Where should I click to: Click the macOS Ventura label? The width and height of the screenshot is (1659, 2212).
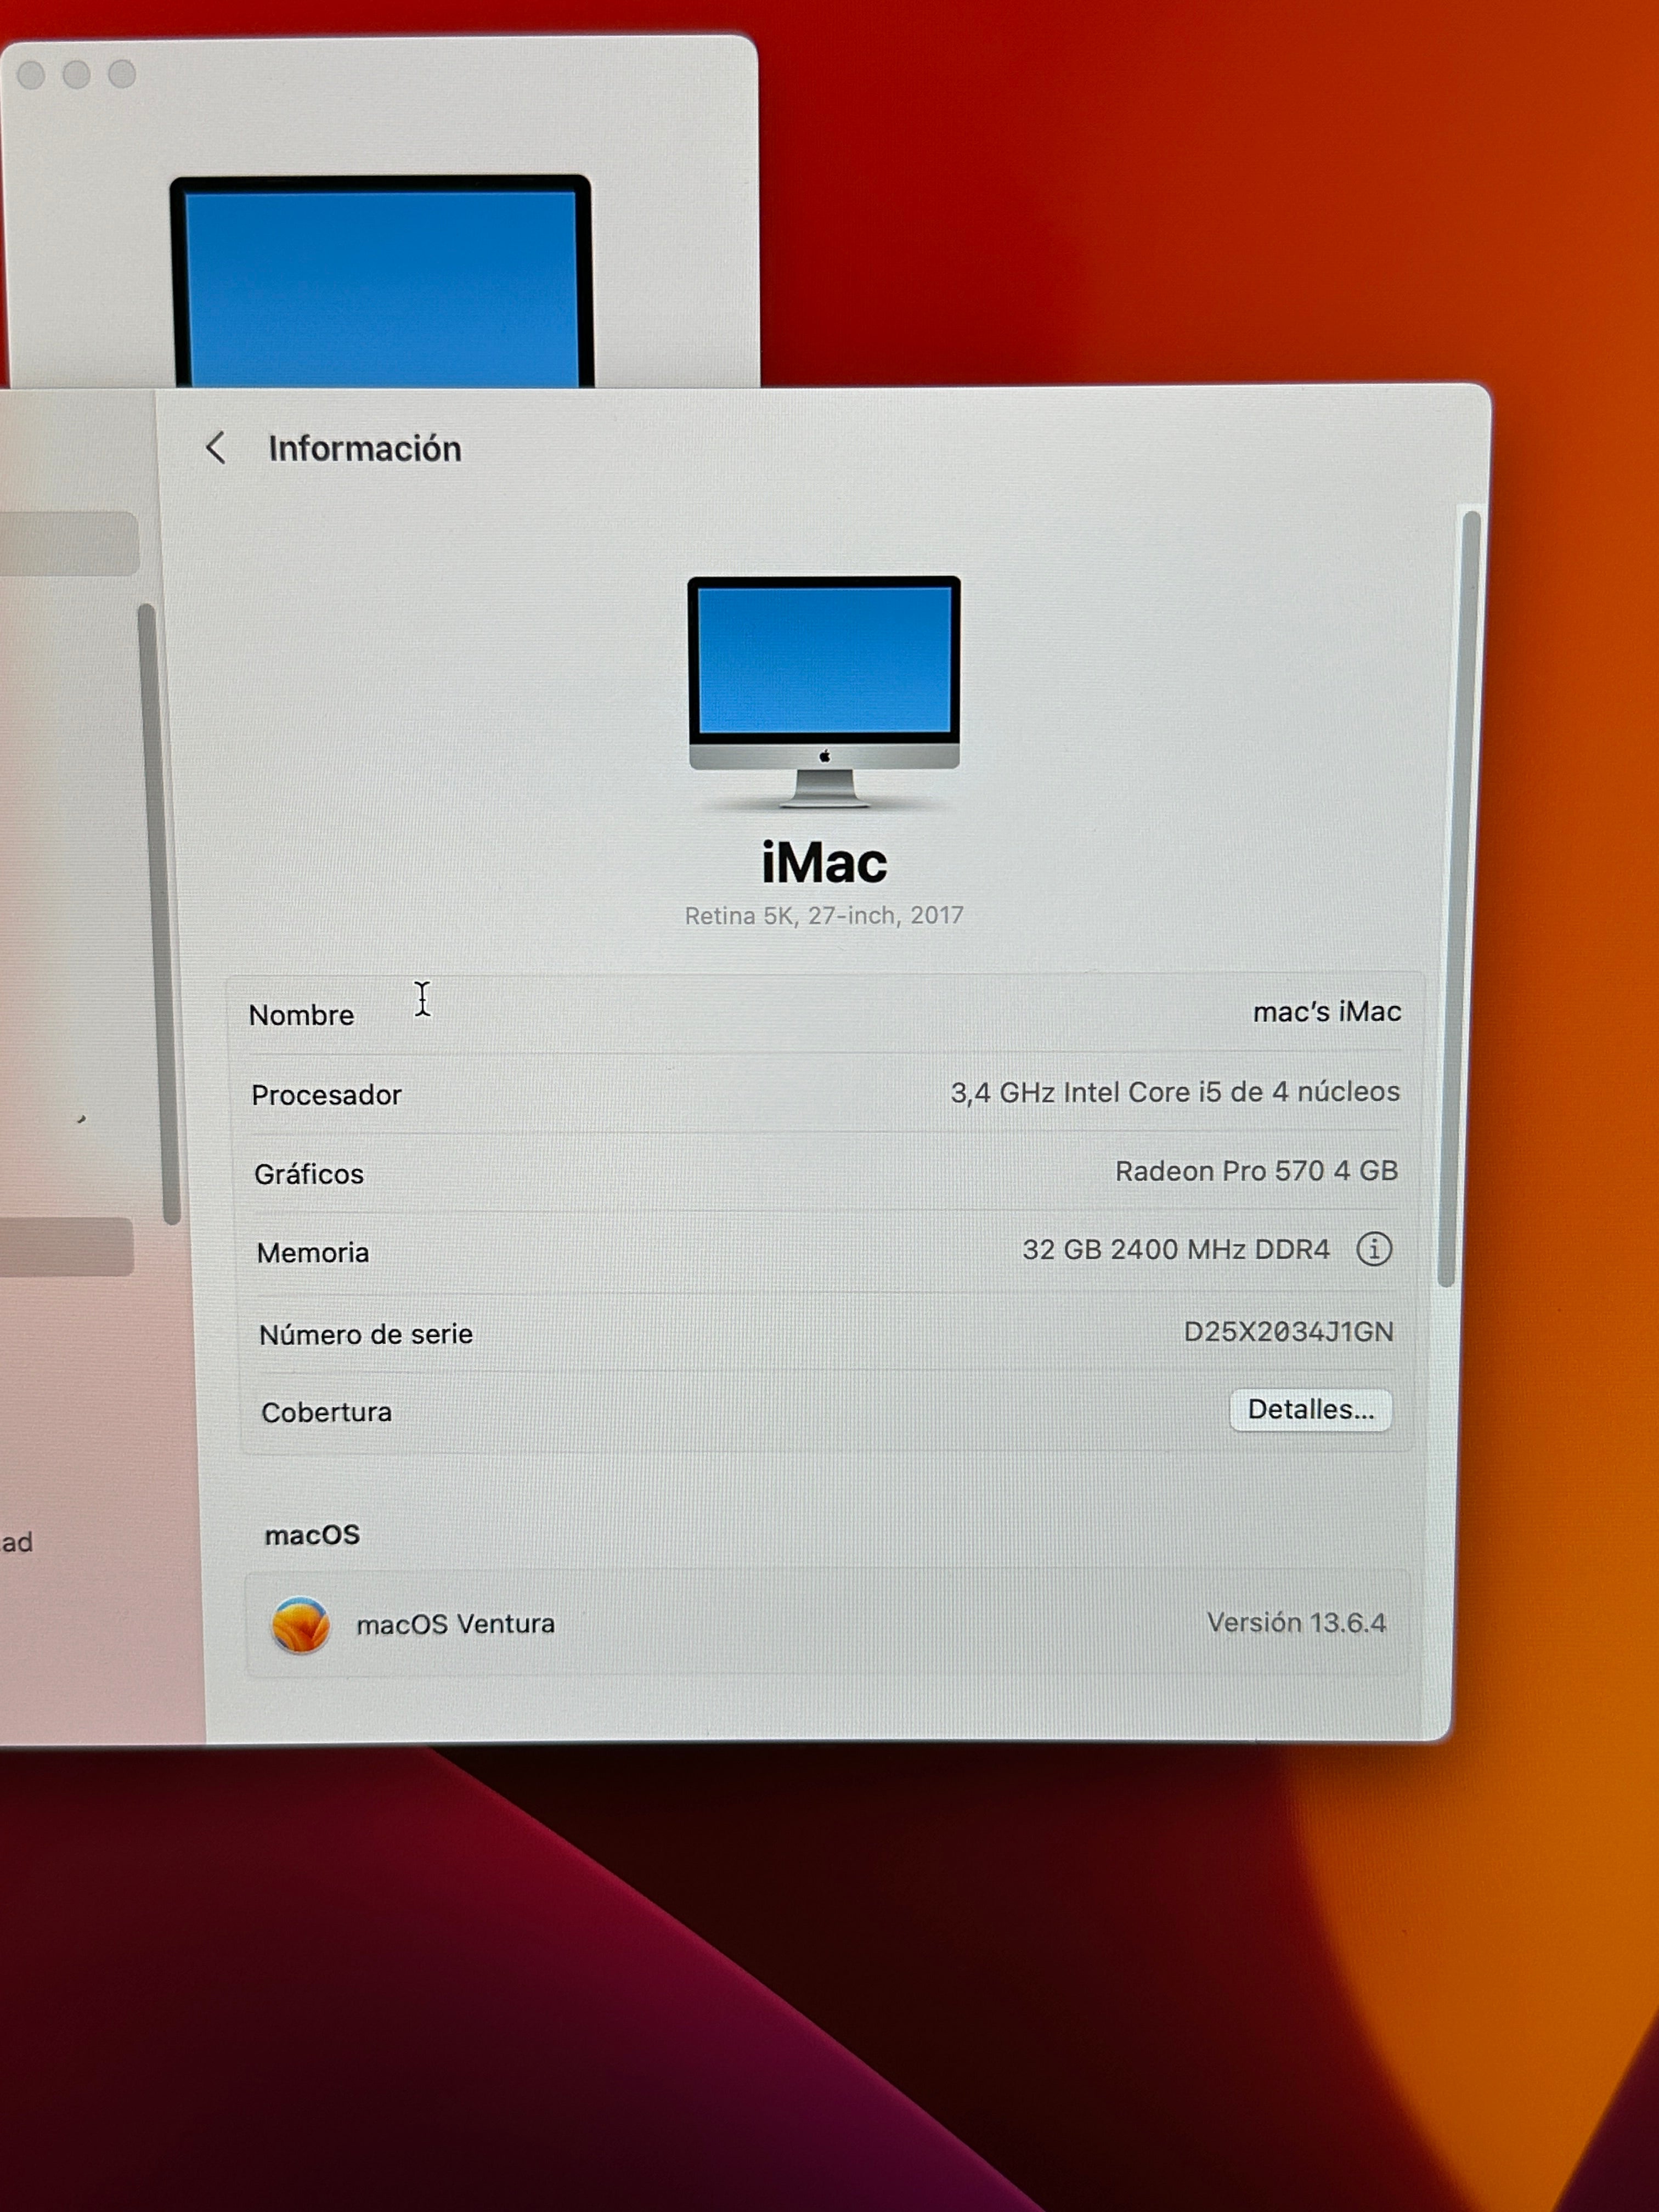(455, 1624)
